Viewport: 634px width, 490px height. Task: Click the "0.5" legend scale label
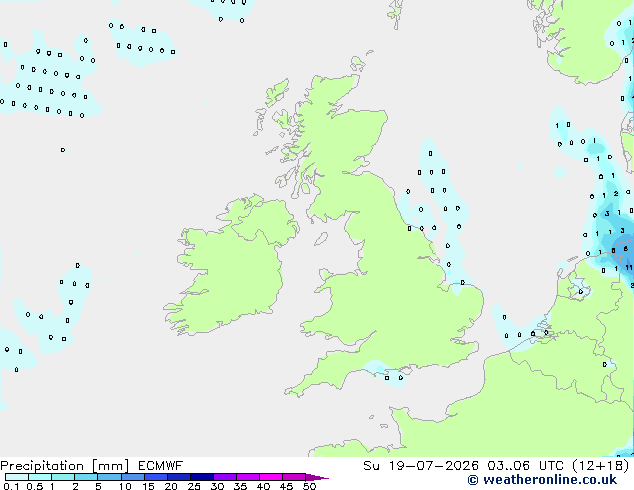tap(35, 486)
